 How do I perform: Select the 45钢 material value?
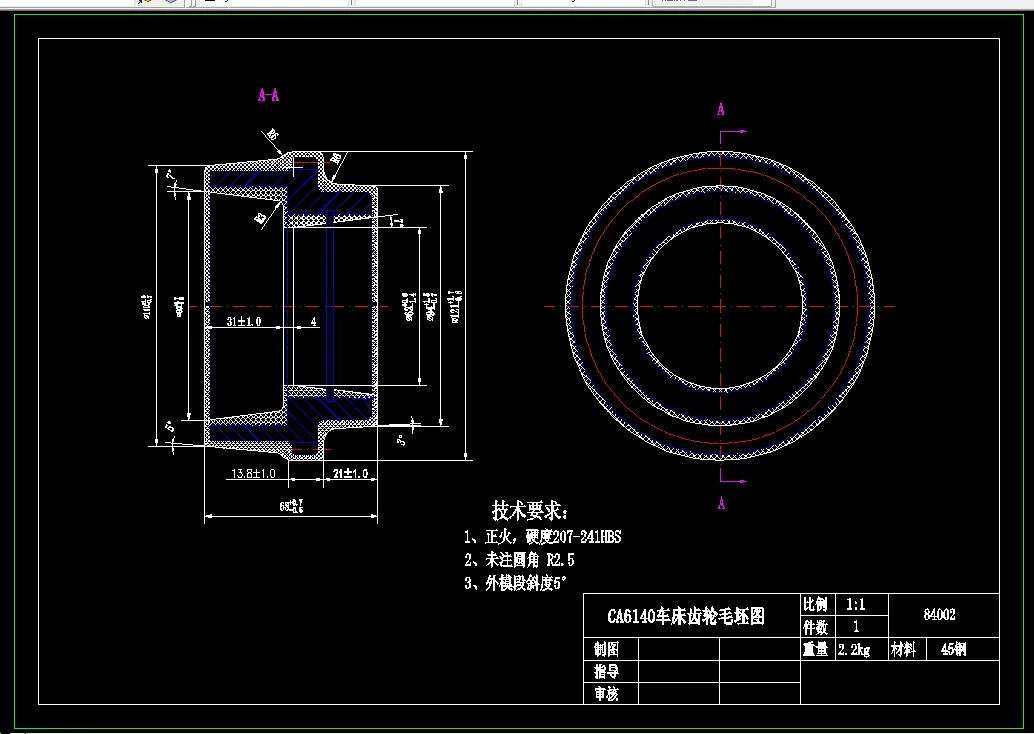pyautogui.click(x=953, y=649)
